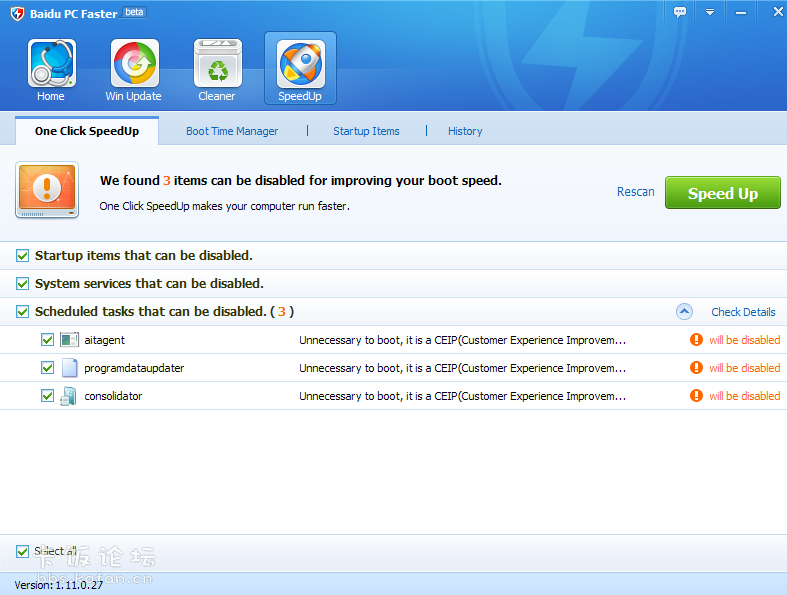Uncheck the consolidator checkbox
Viewport: 787px width, 595px height.
pyautogui.click(x=48, y=396)
